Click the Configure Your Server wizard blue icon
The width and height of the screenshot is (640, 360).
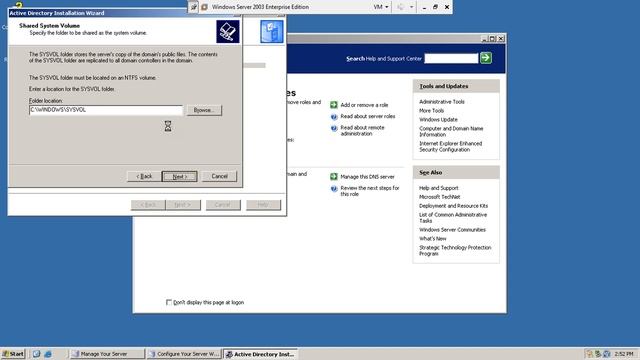tap(271, 31)
